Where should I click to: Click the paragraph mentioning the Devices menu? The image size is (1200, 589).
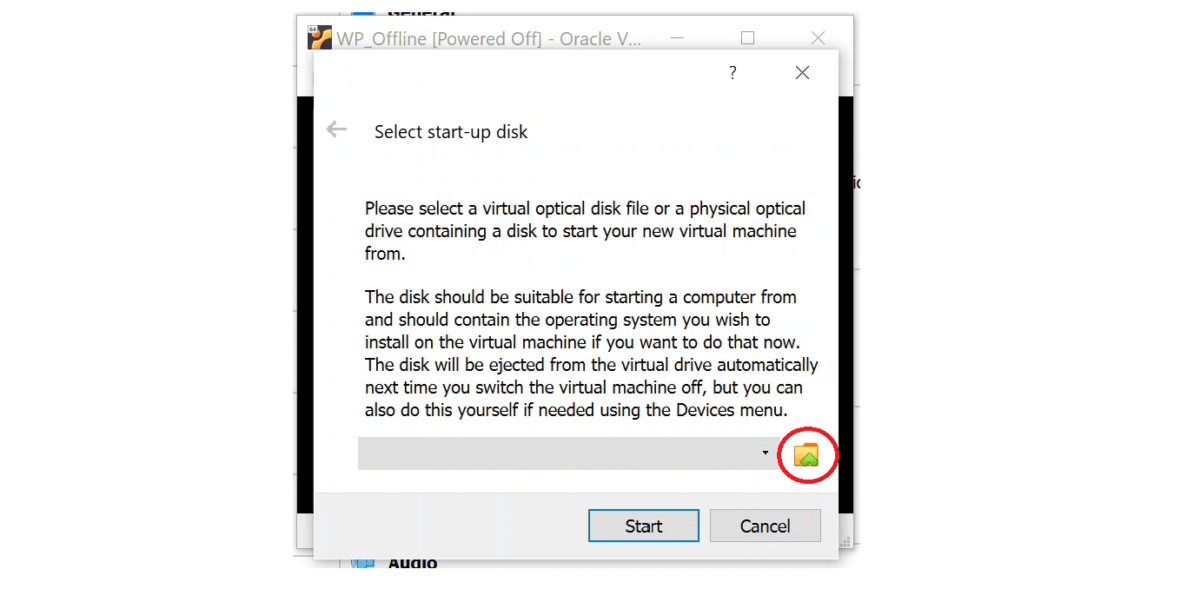[591, 353]
